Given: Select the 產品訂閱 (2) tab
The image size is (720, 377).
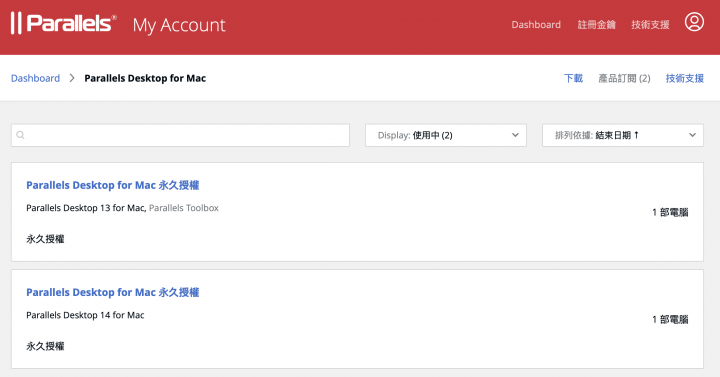Looking at the screenshot, I should click(624, 79).
